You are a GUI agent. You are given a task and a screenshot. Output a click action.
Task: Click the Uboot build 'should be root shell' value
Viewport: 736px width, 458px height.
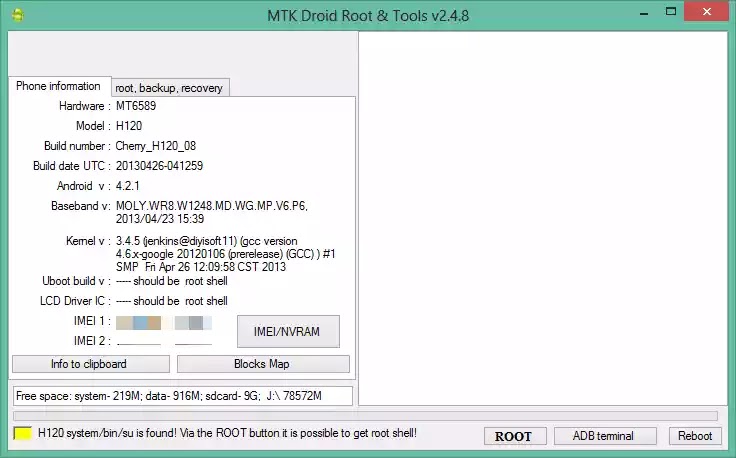pos(172,281)
